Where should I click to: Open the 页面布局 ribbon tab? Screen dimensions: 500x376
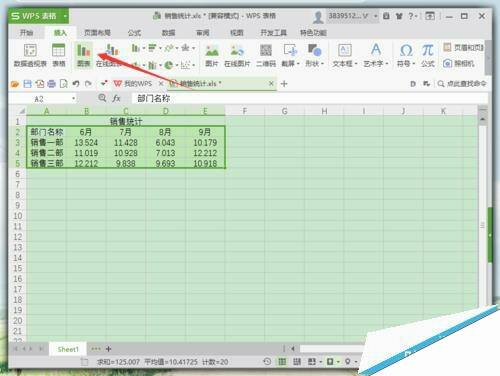click(x=97, y=32)
